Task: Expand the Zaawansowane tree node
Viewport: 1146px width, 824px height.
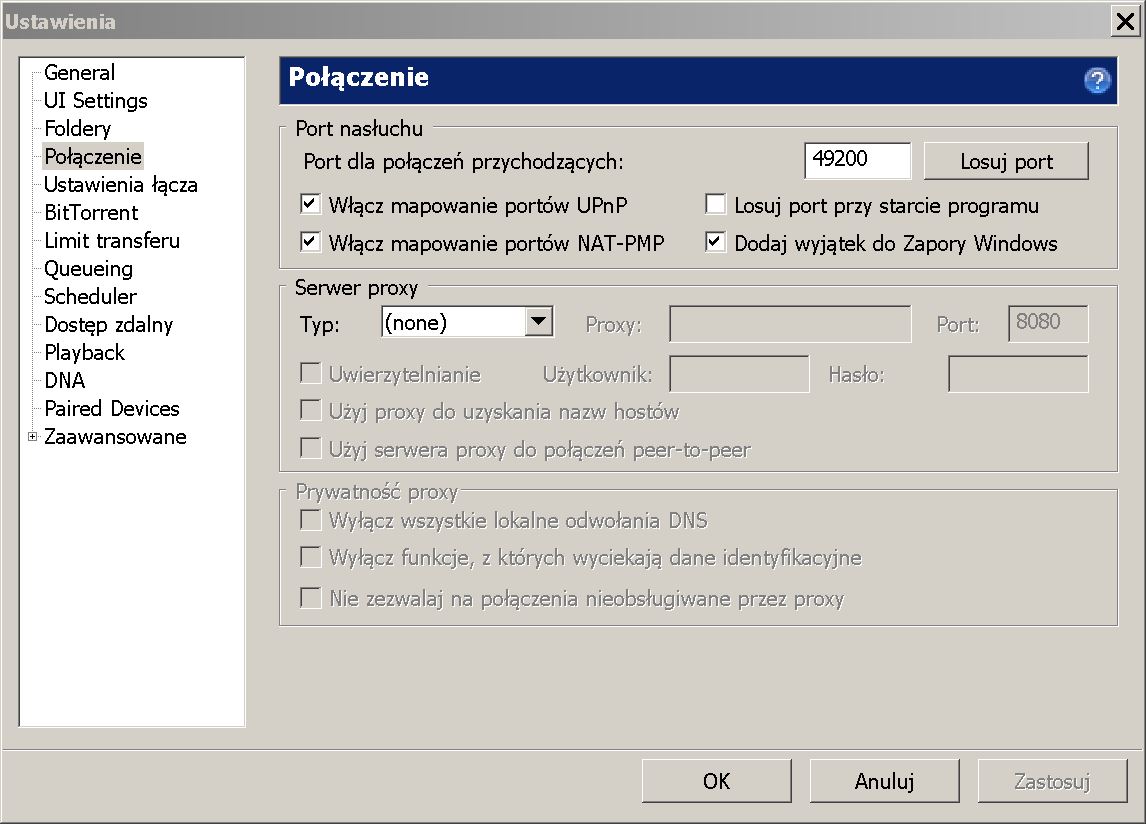Action: [x=32, y=436]
